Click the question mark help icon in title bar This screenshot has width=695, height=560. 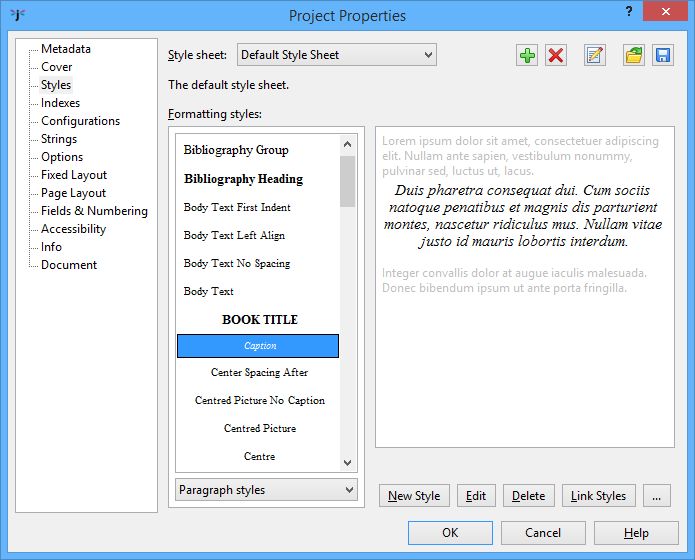pos(629,12)
